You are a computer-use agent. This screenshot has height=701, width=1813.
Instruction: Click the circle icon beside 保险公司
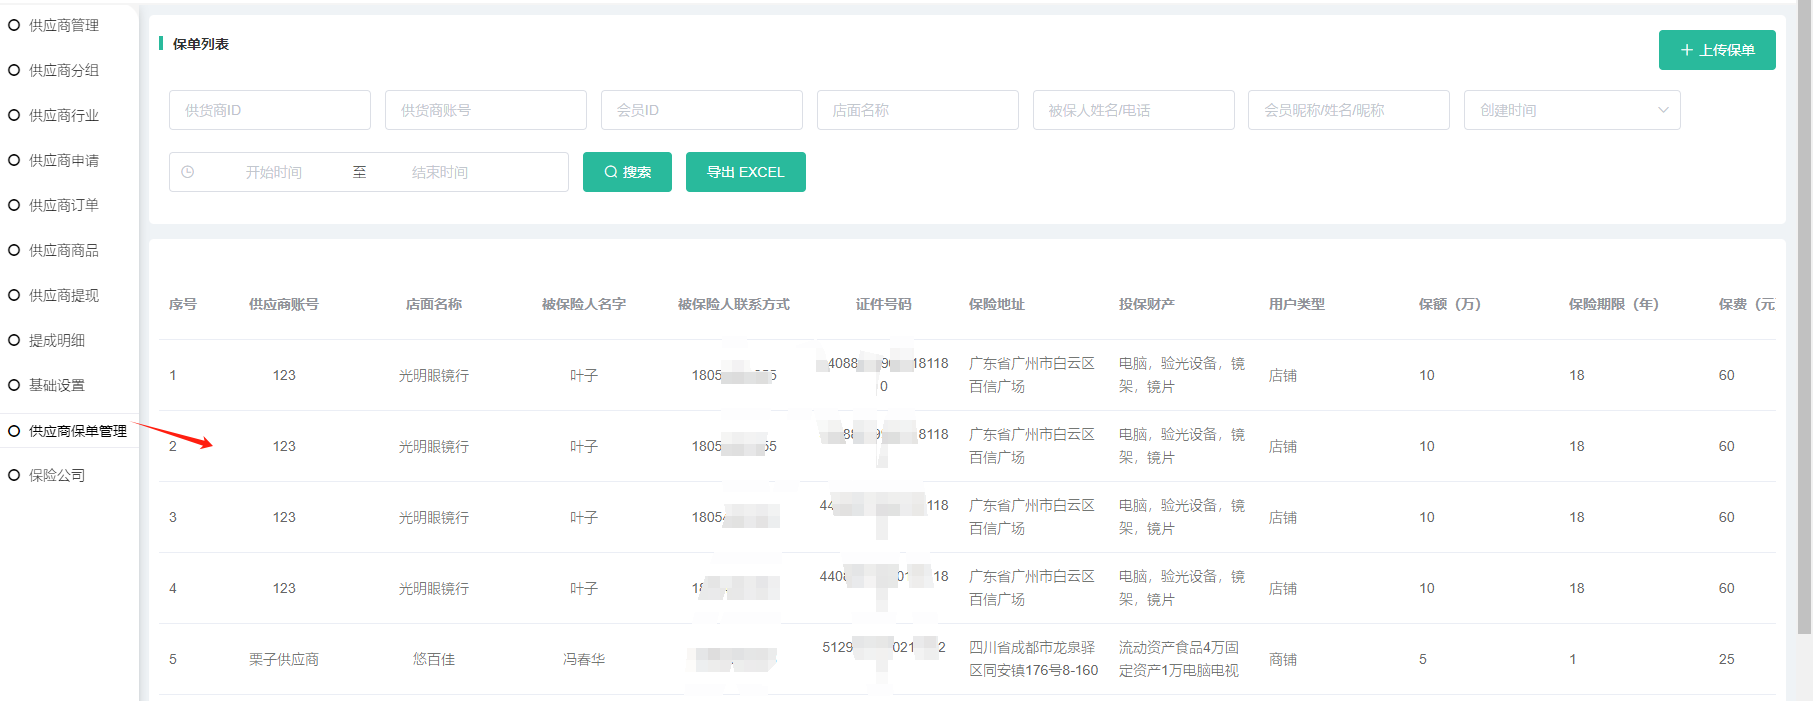coord(14,475)
